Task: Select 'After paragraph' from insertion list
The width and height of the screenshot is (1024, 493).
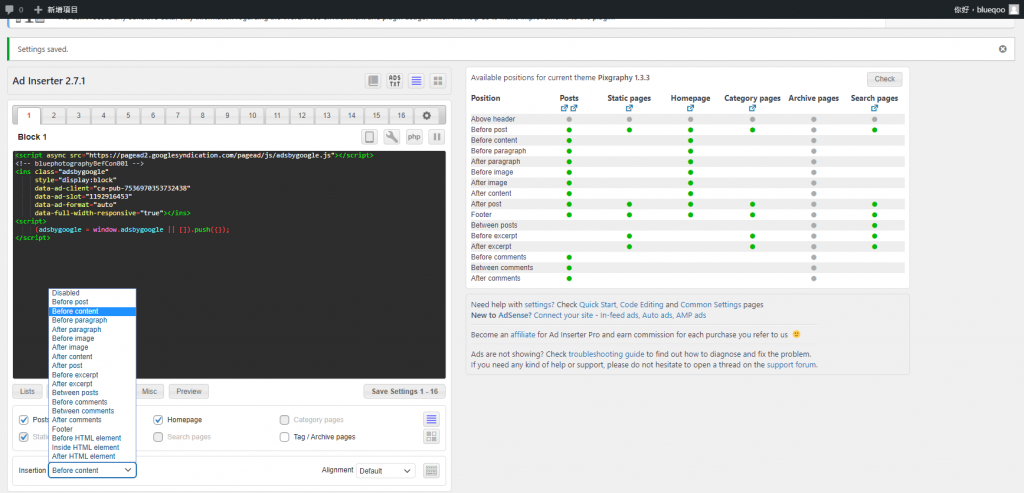Action: click(76, 330)
